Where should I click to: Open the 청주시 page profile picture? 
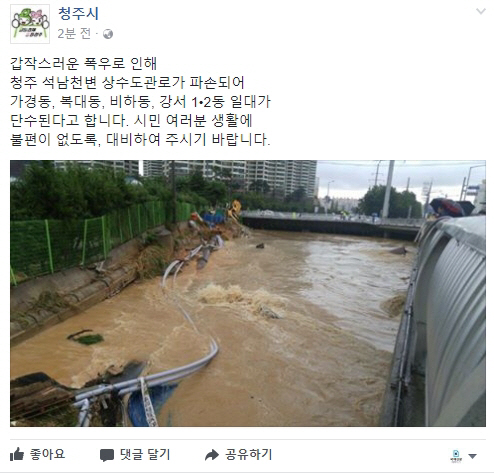(30, 24)
